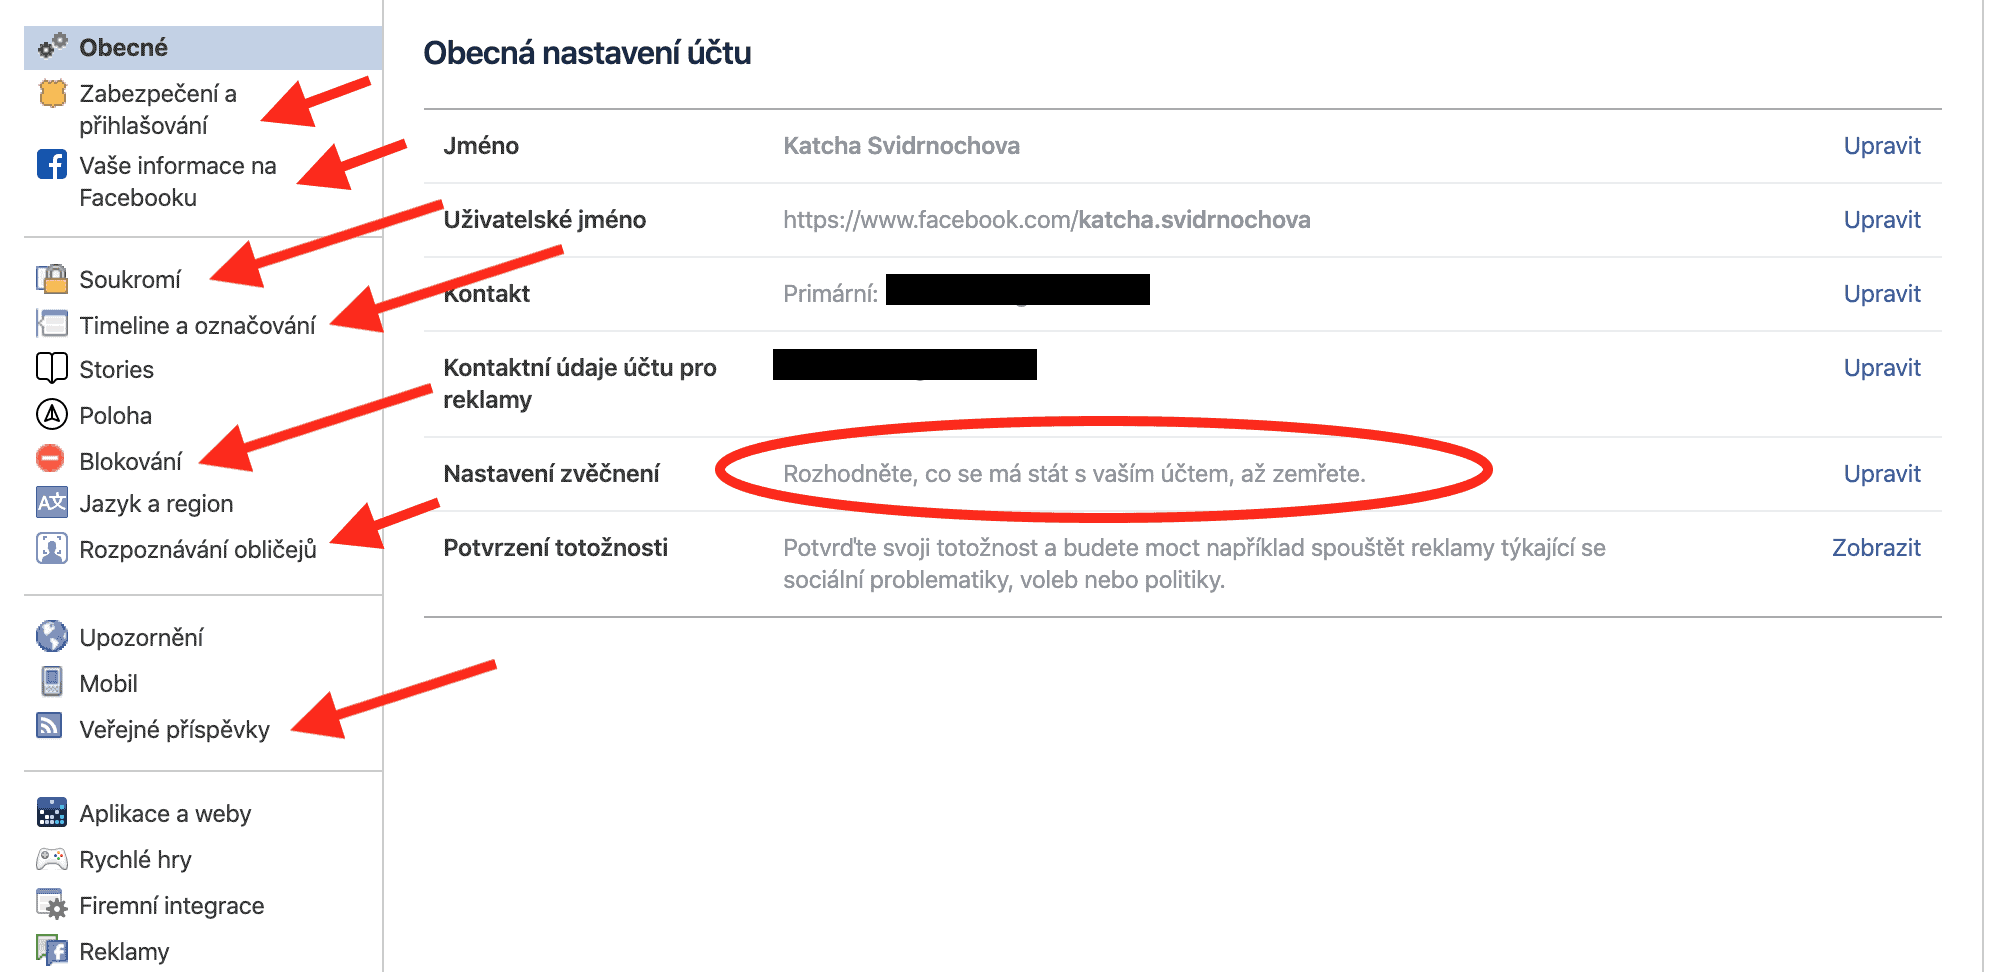Edit Kontaktní údaje účtu pro reklamy

coord(1882,367)
